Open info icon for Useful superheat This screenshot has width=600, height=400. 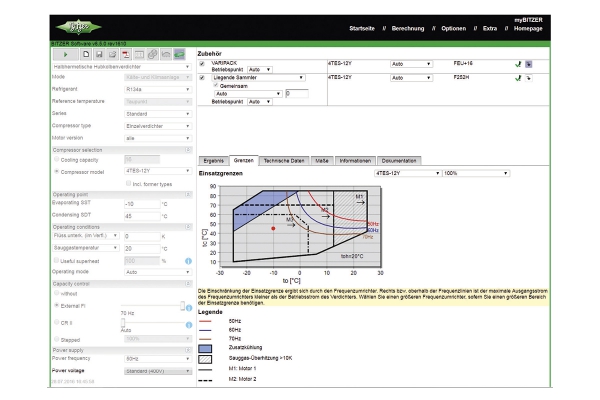(x=188, y=261)
